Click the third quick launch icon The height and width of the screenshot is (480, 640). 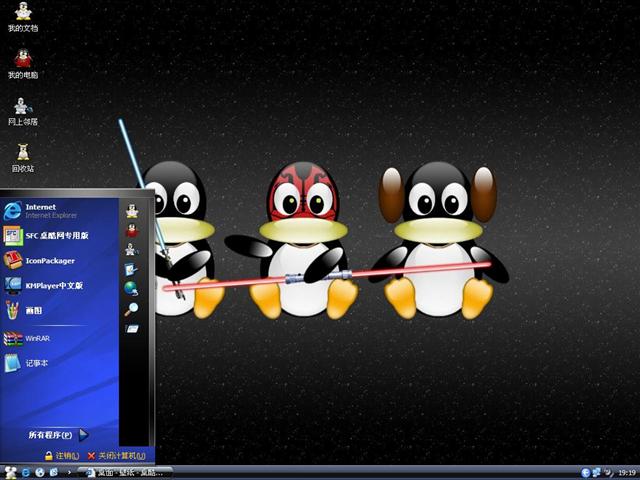(x=53, y=473)
